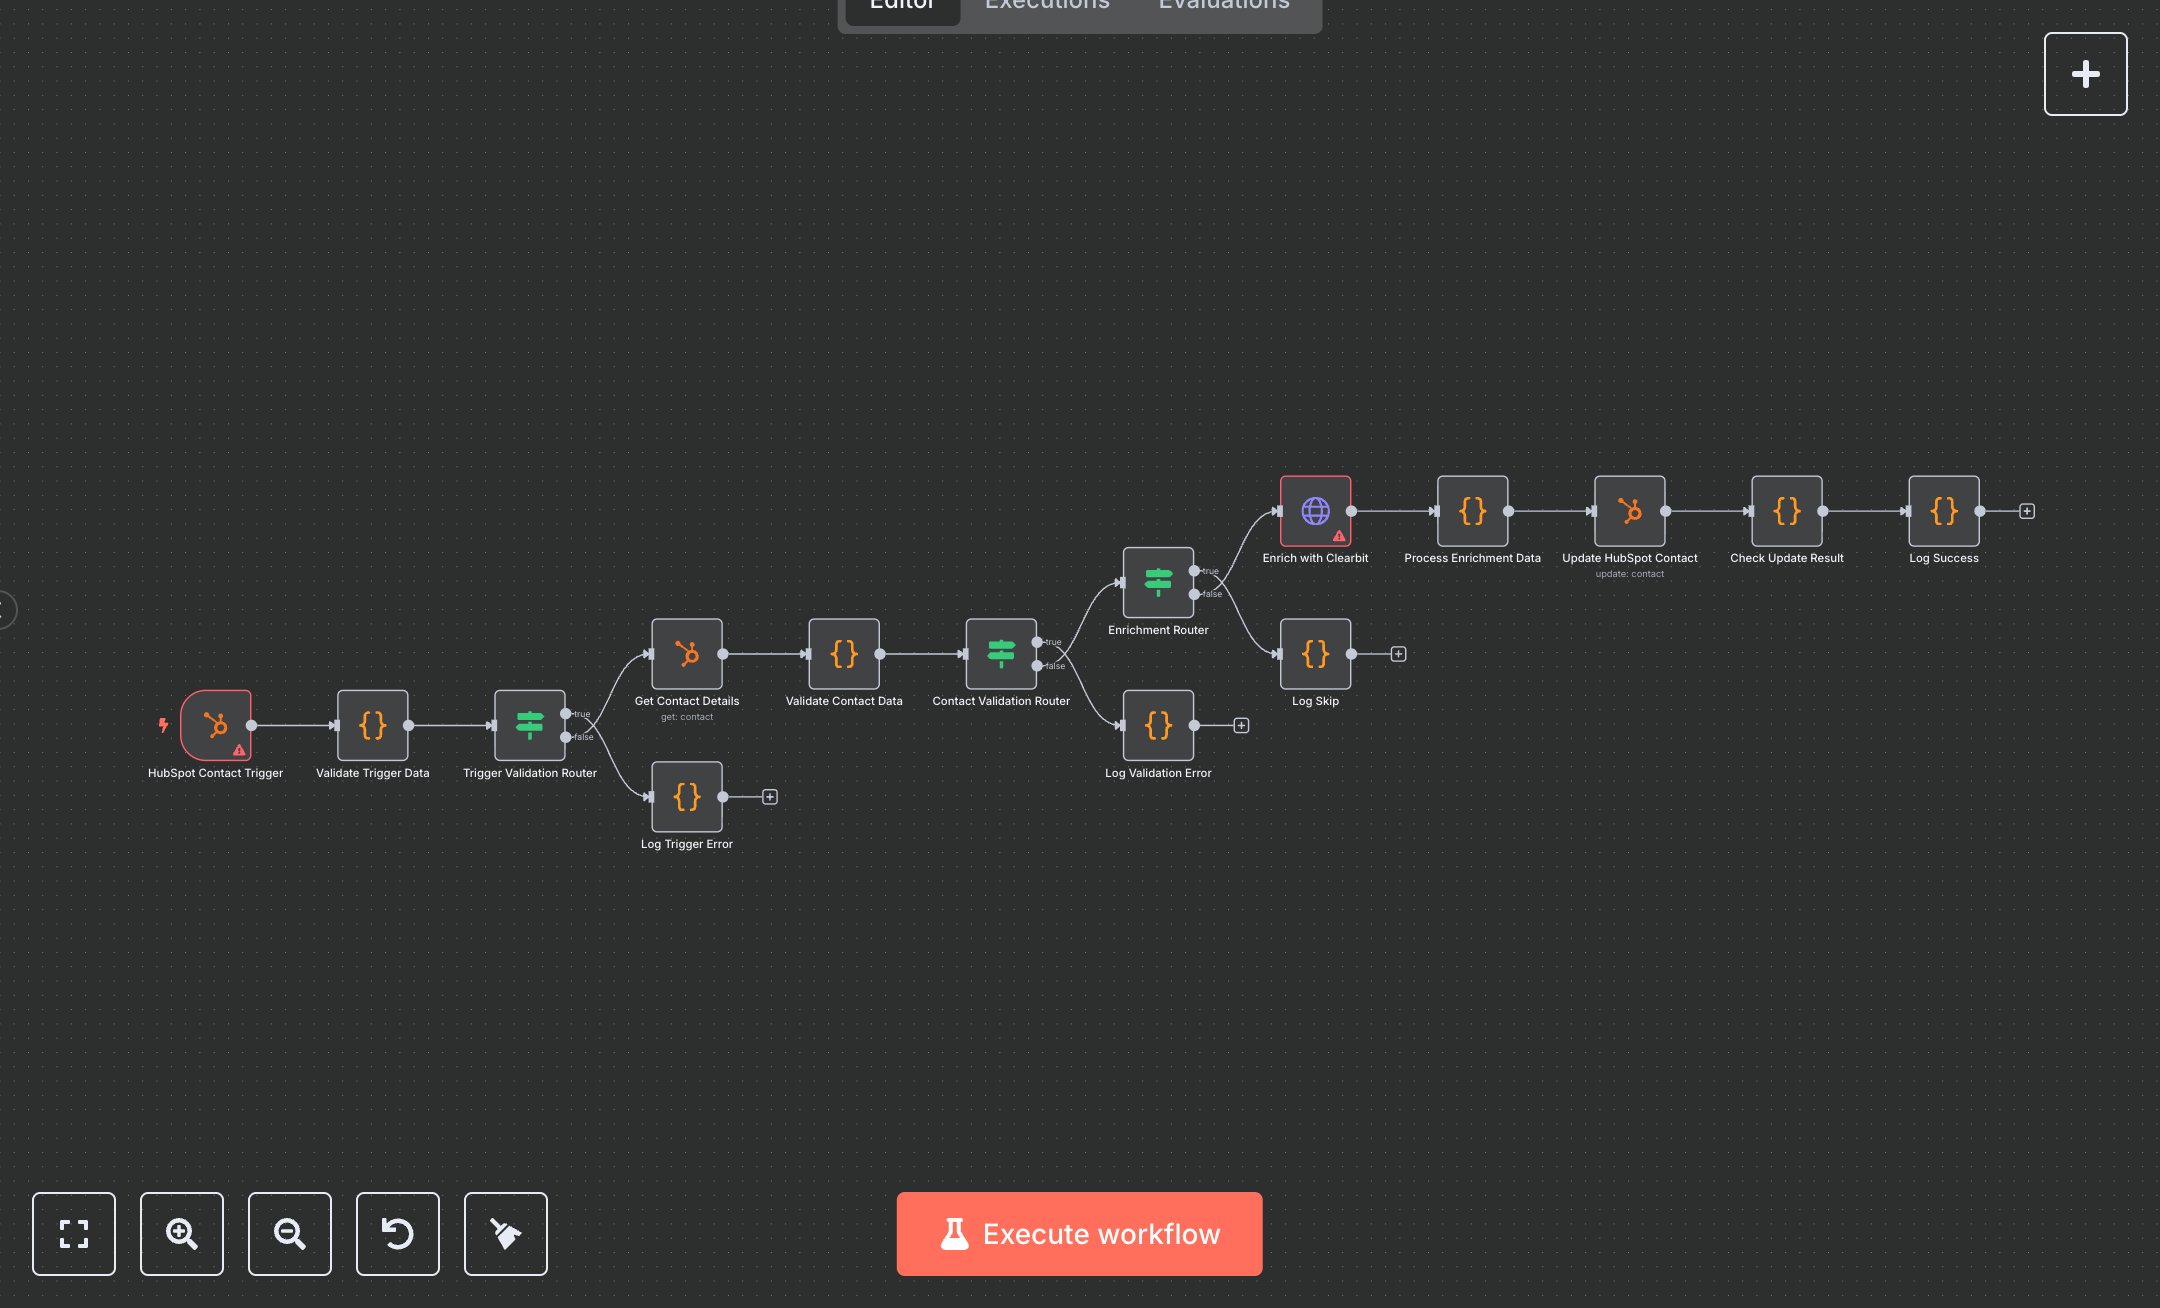Select the Contact Validation Router node
Viewport: 2160px width, 1308px height.
click(1000, 655)
